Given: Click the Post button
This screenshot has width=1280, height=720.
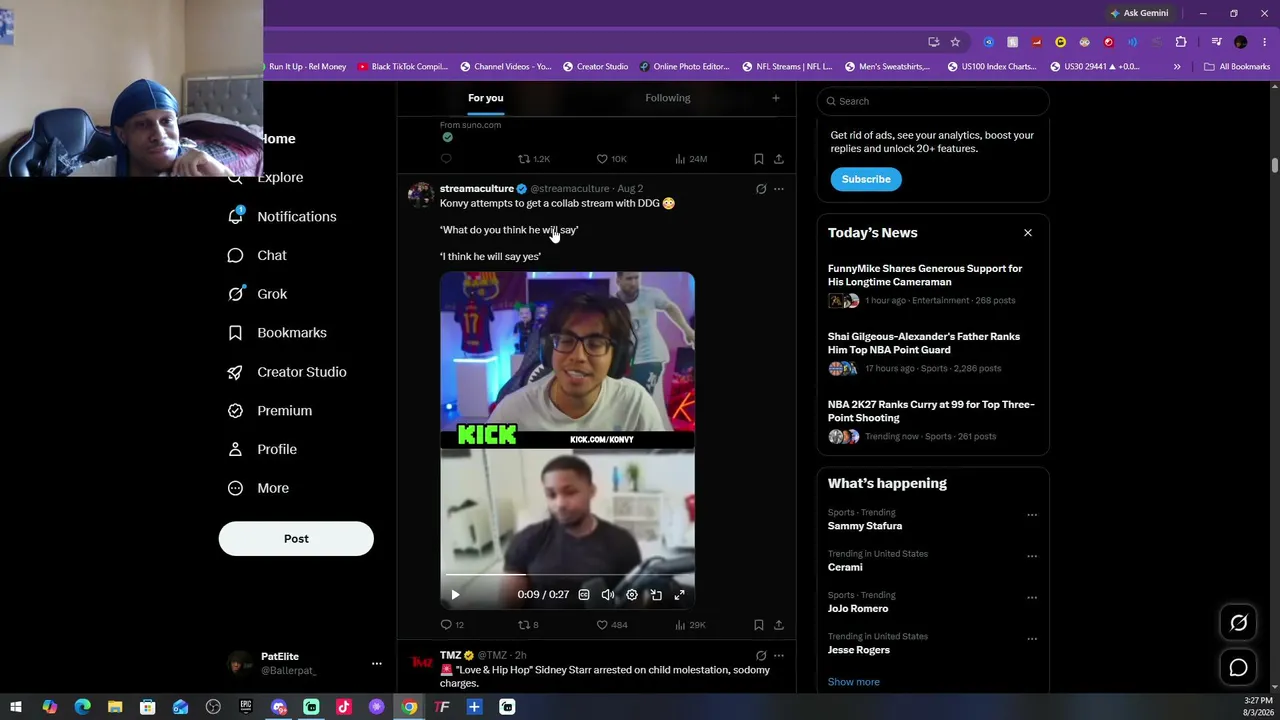Looking at the screenshot, I should click(x=296, y=539).
